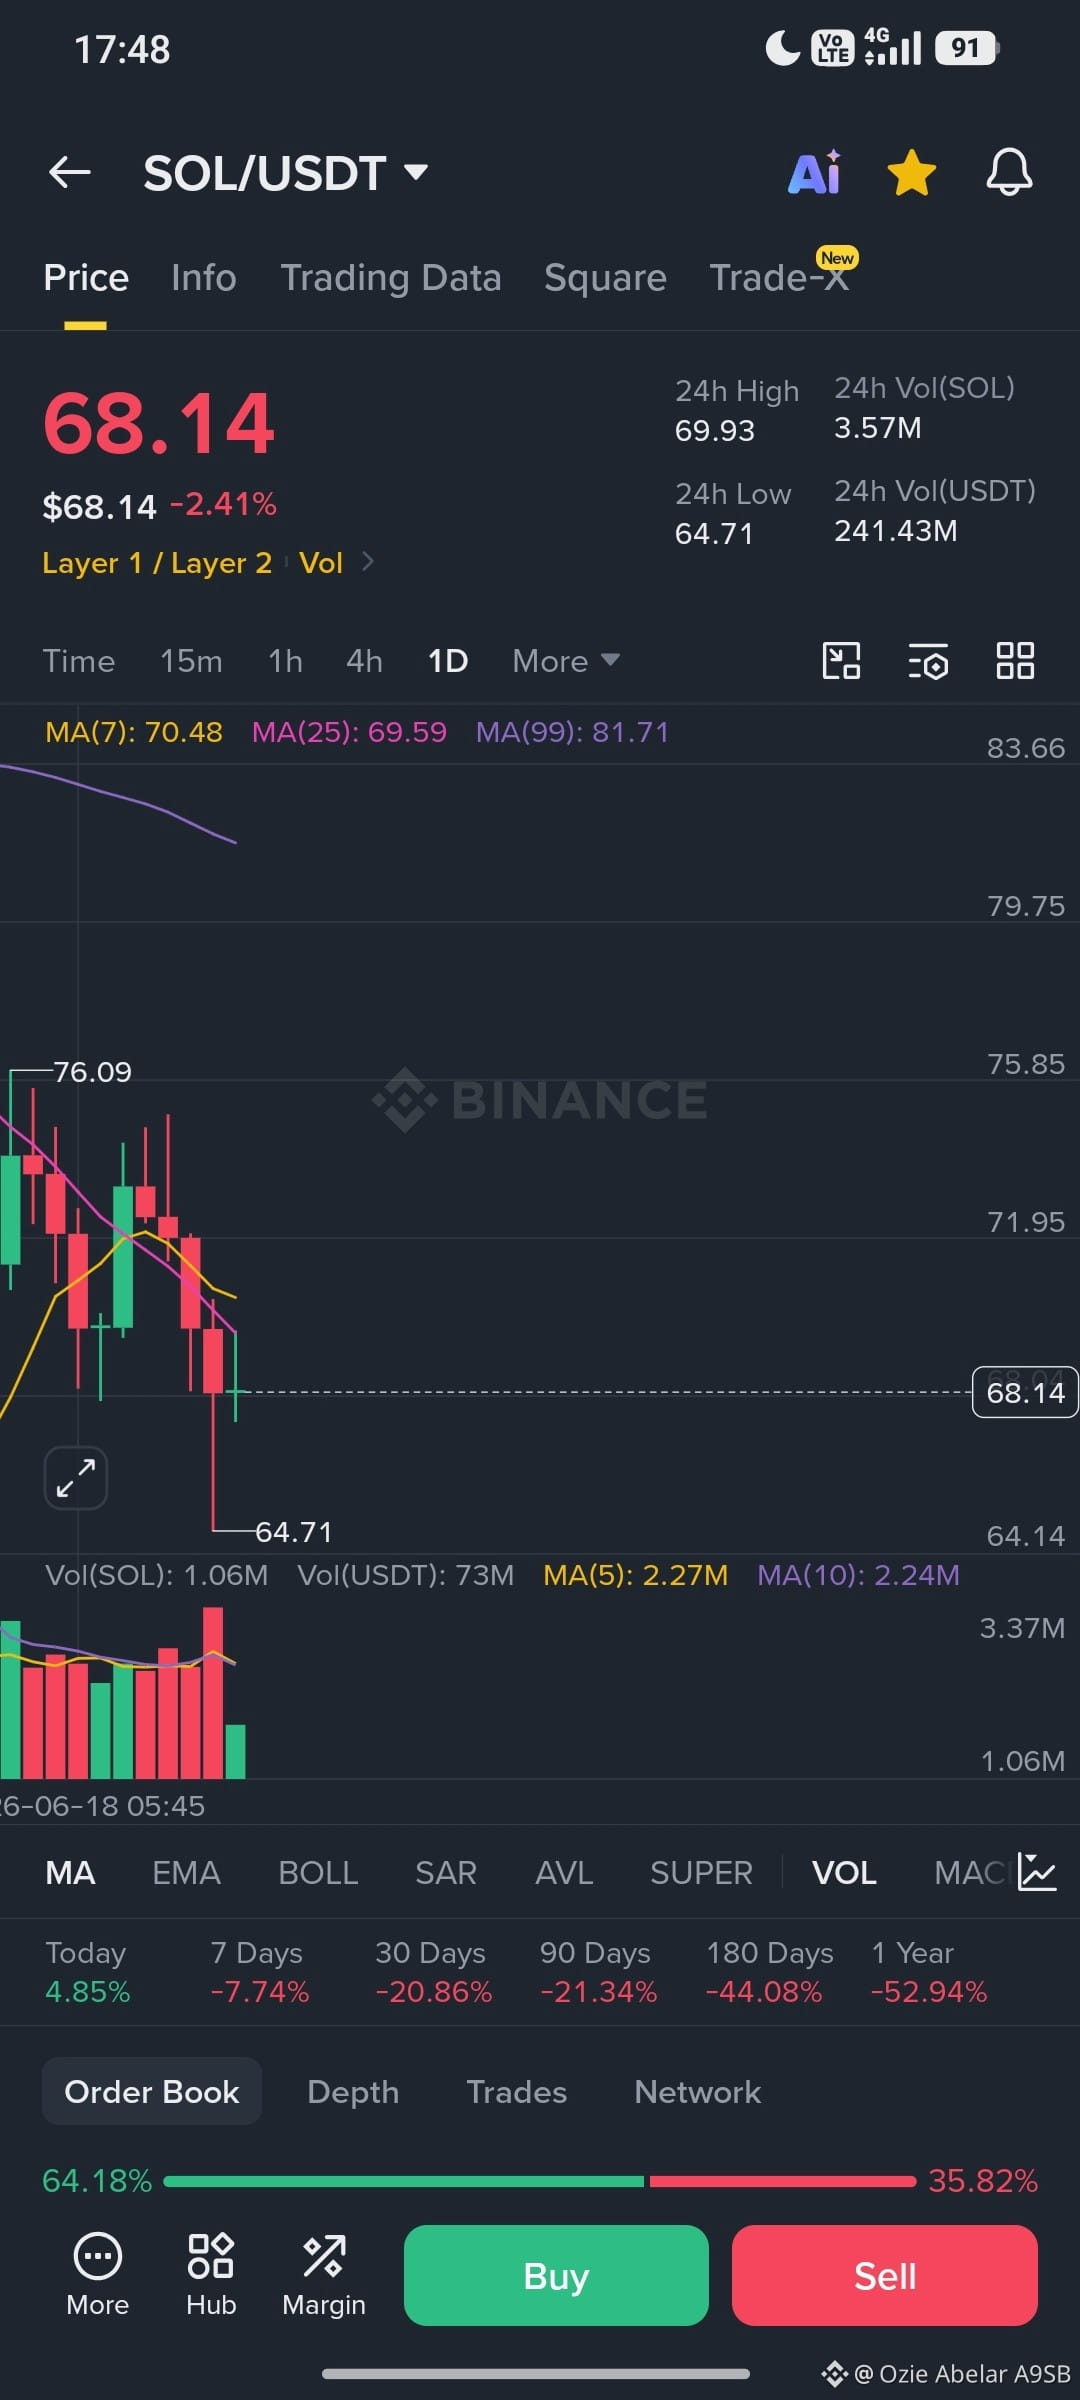
Task: Open the Hub icon
Action: [211, 2275]
